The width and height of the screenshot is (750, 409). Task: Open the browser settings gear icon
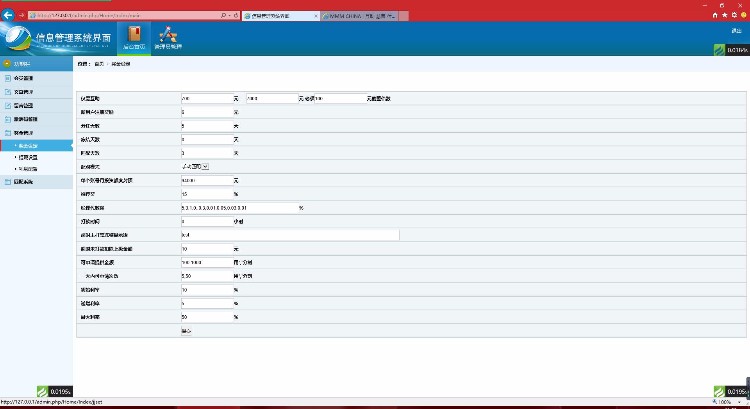[x=734, y=15]
